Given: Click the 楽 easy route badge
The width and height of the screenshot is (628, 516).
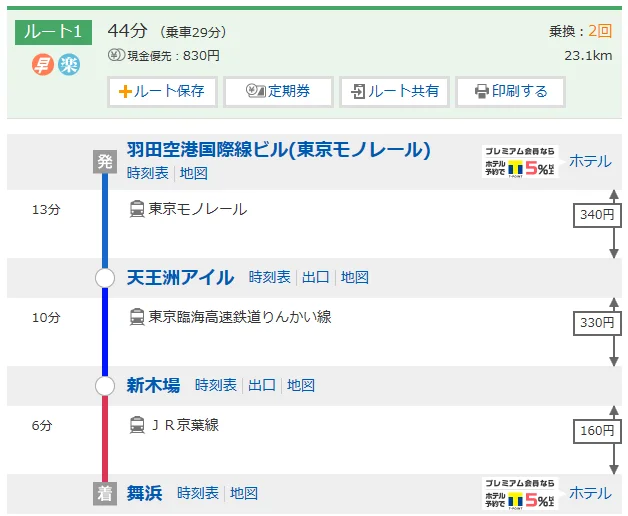Looking at the screenshot, I should (x=69, y=64).
